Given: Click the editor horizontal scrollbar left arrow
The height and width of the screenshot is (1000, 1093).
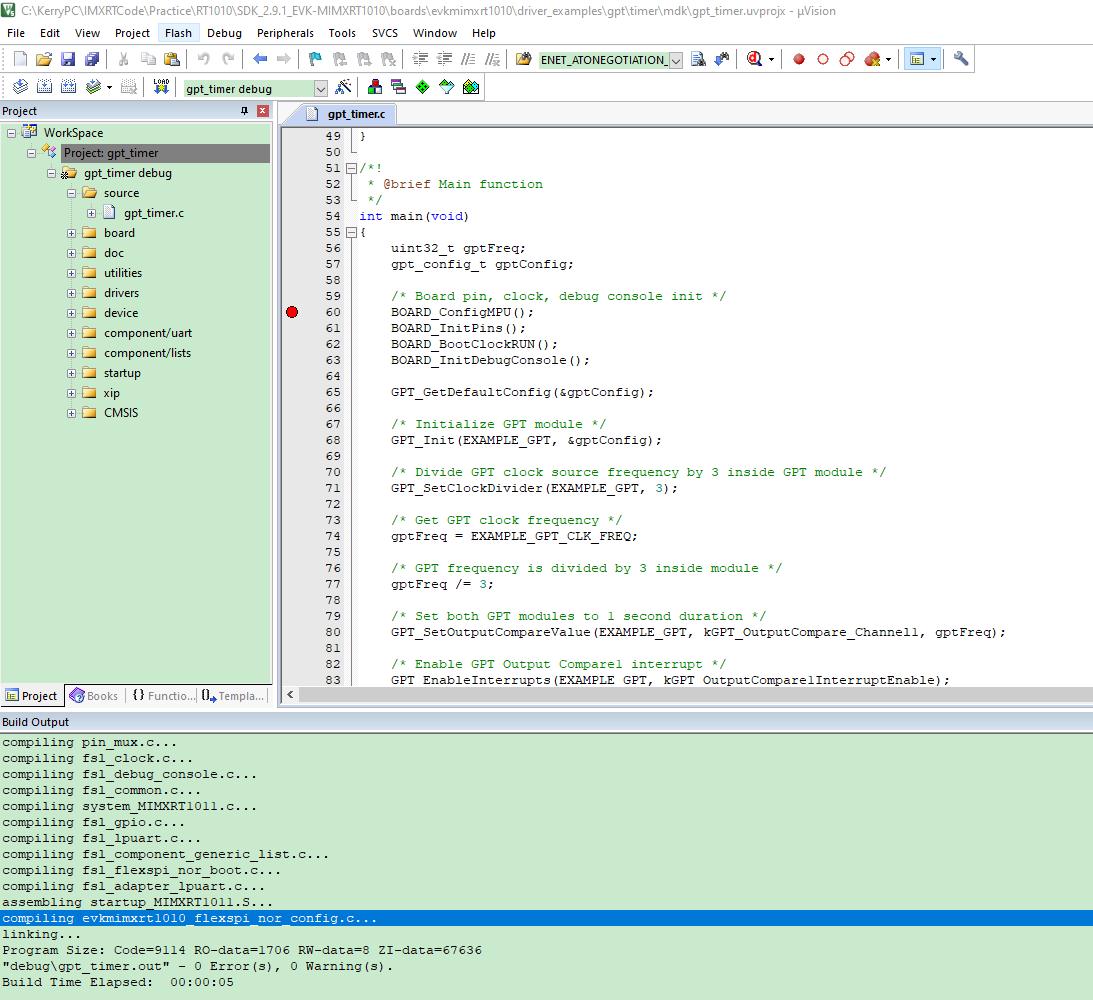Looking at the screenshot, I should [290, 694].
